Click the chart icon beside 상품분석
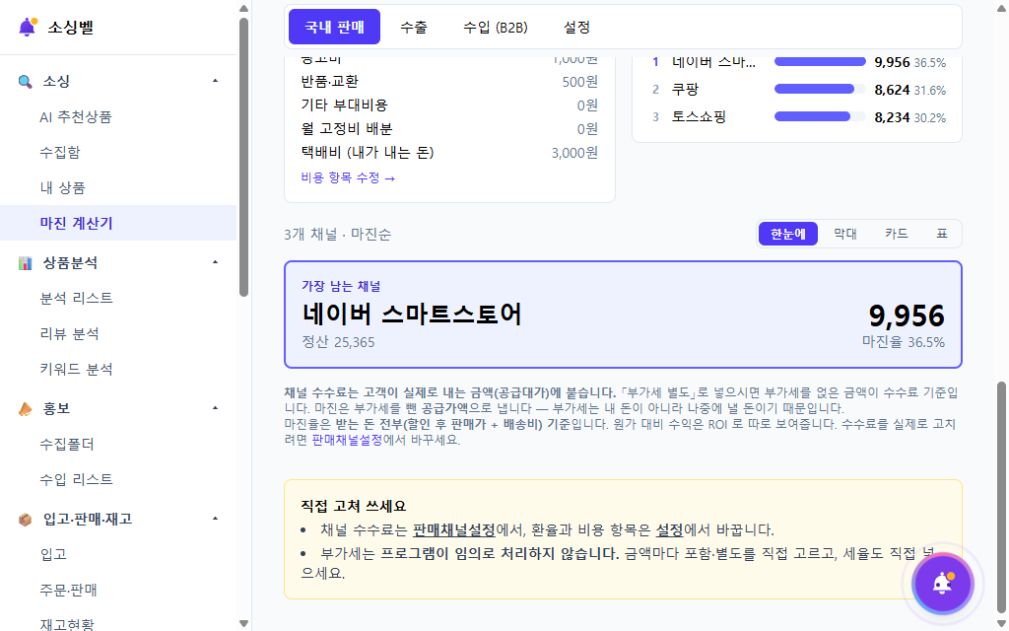 (25, 263)
